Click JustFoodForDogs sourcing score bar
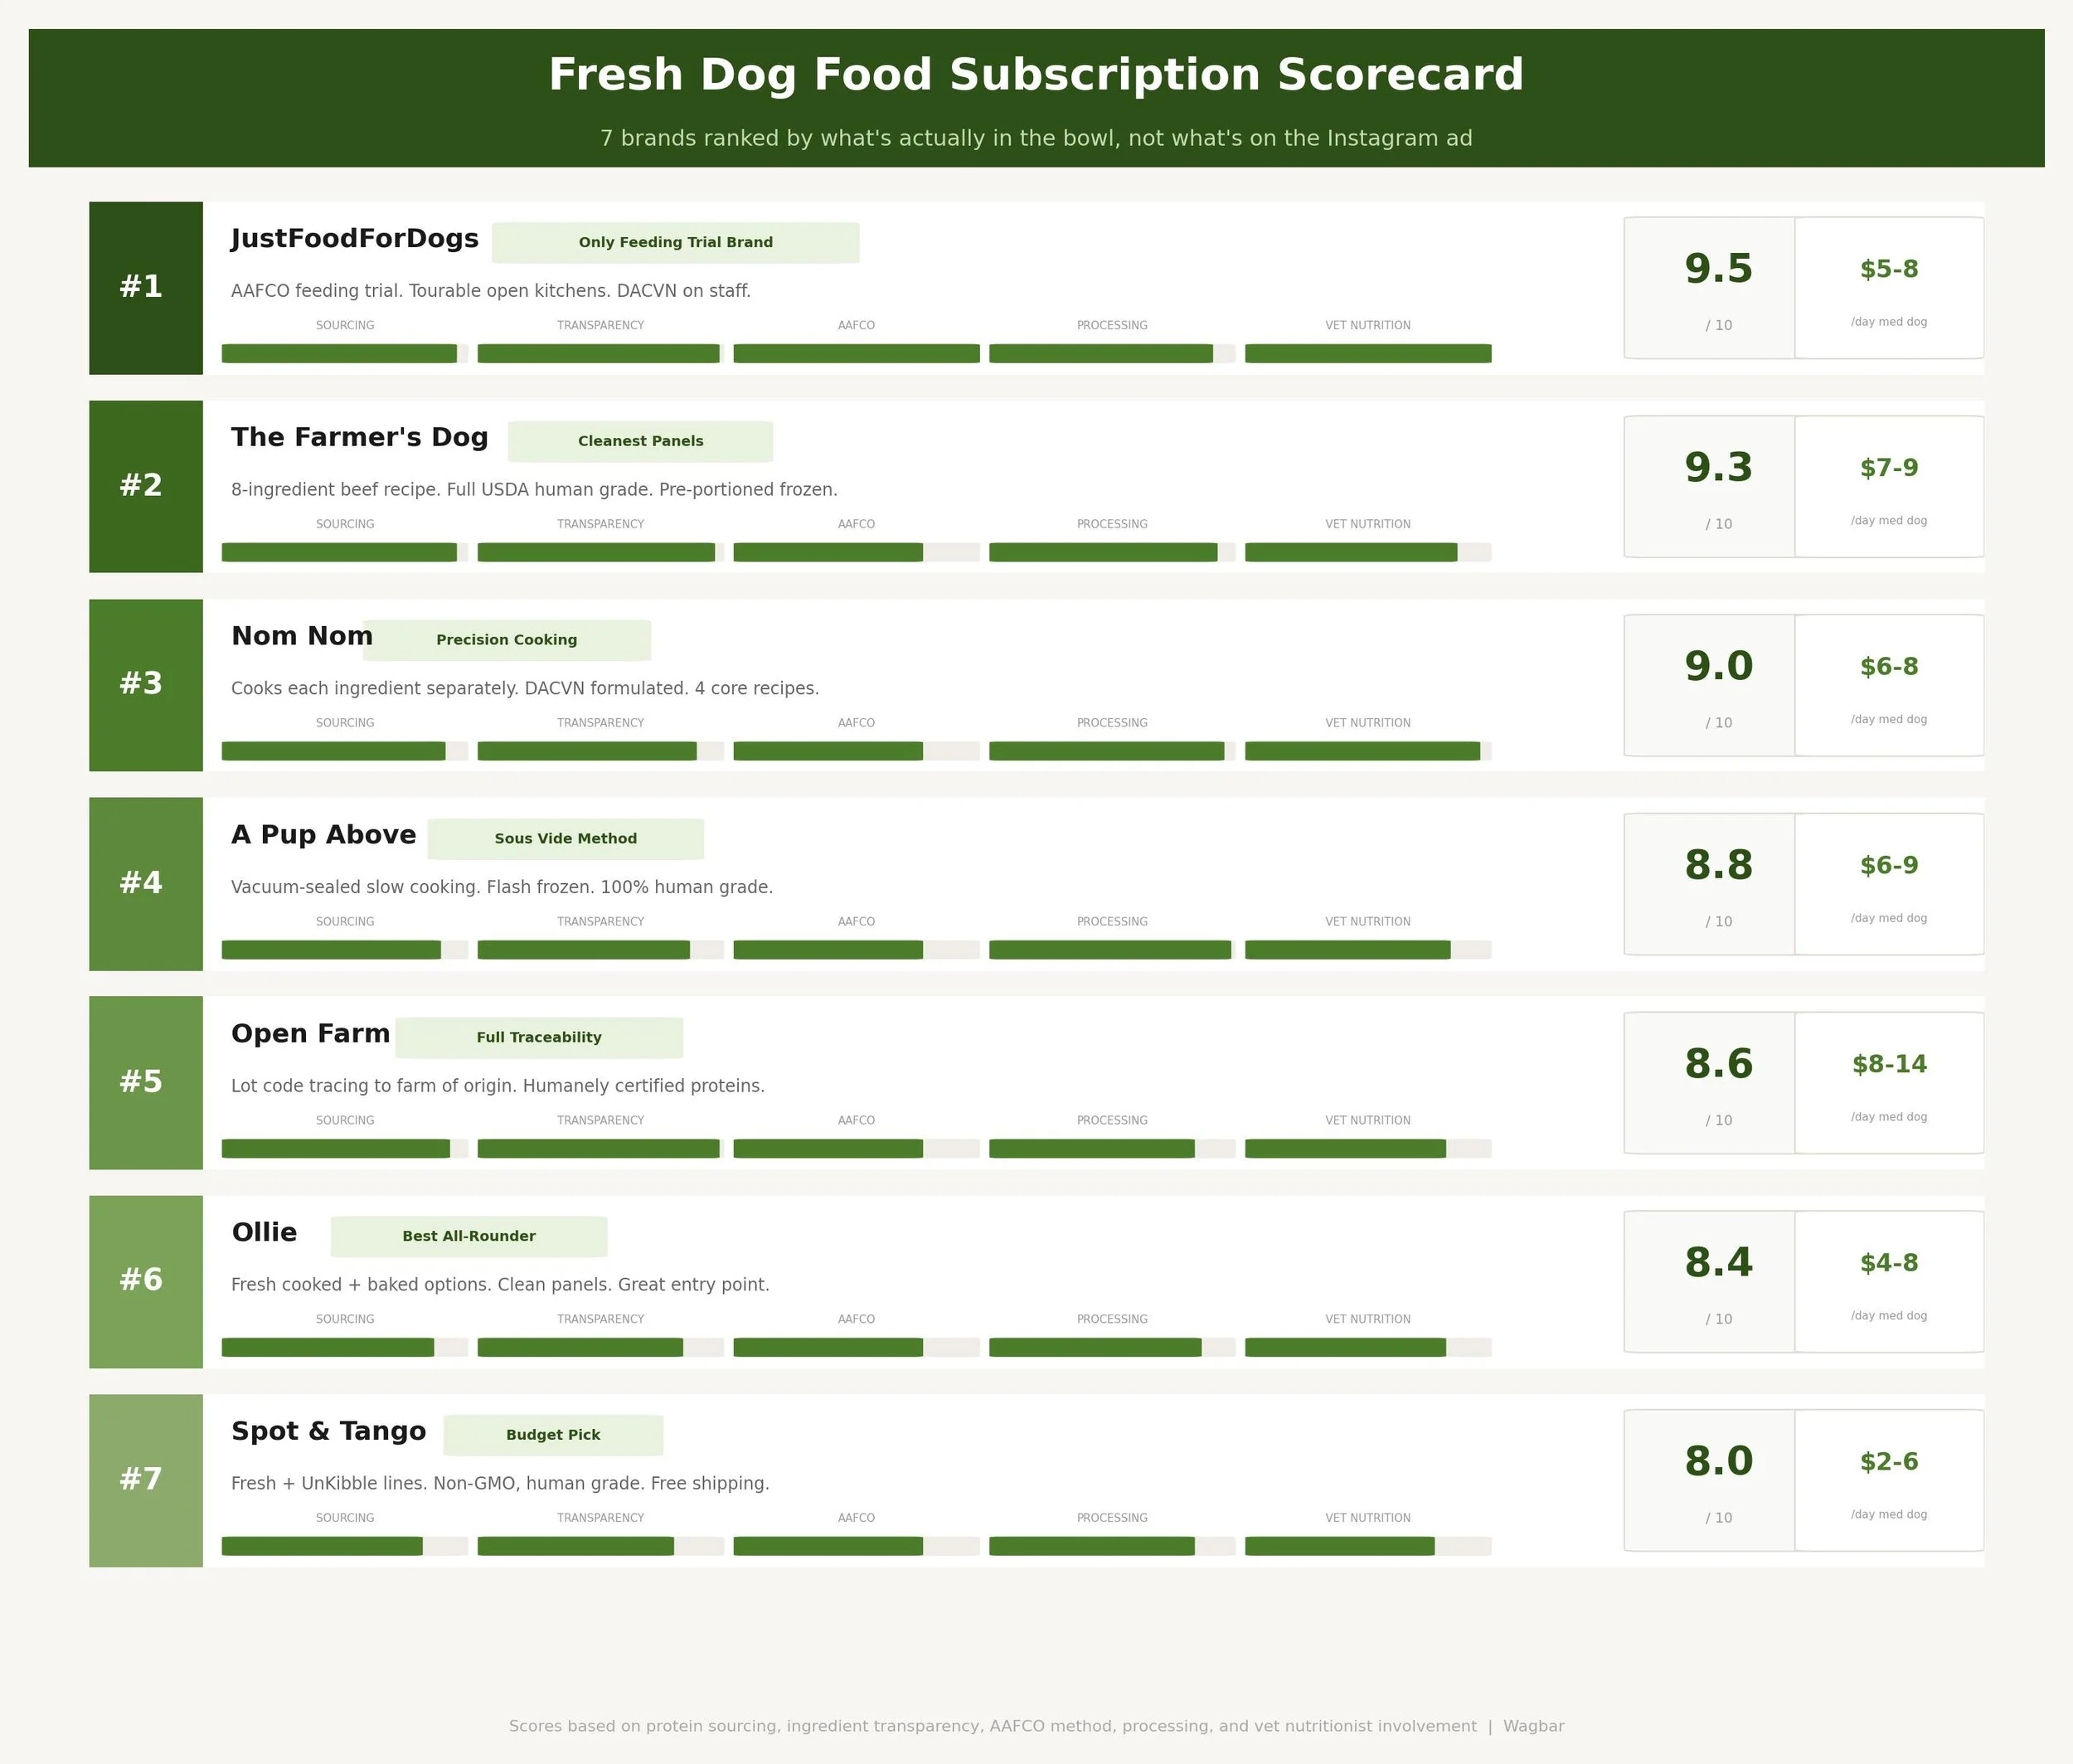Viewport: 2073px width, 1764px height. (345, 353)
